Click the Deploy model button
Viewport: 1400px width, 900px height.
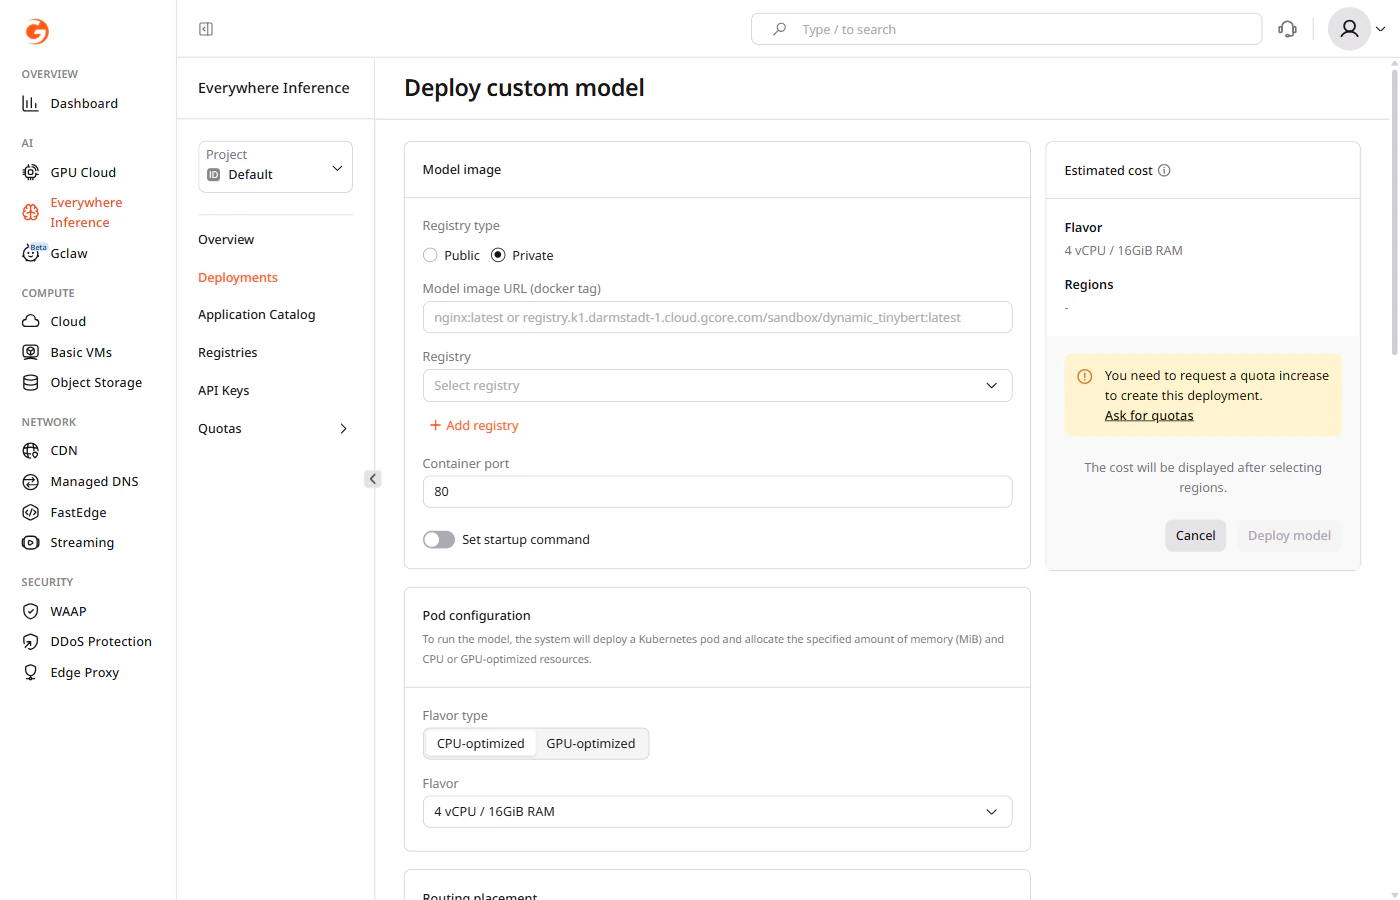pyautogui.click(x=1289, y=535)
